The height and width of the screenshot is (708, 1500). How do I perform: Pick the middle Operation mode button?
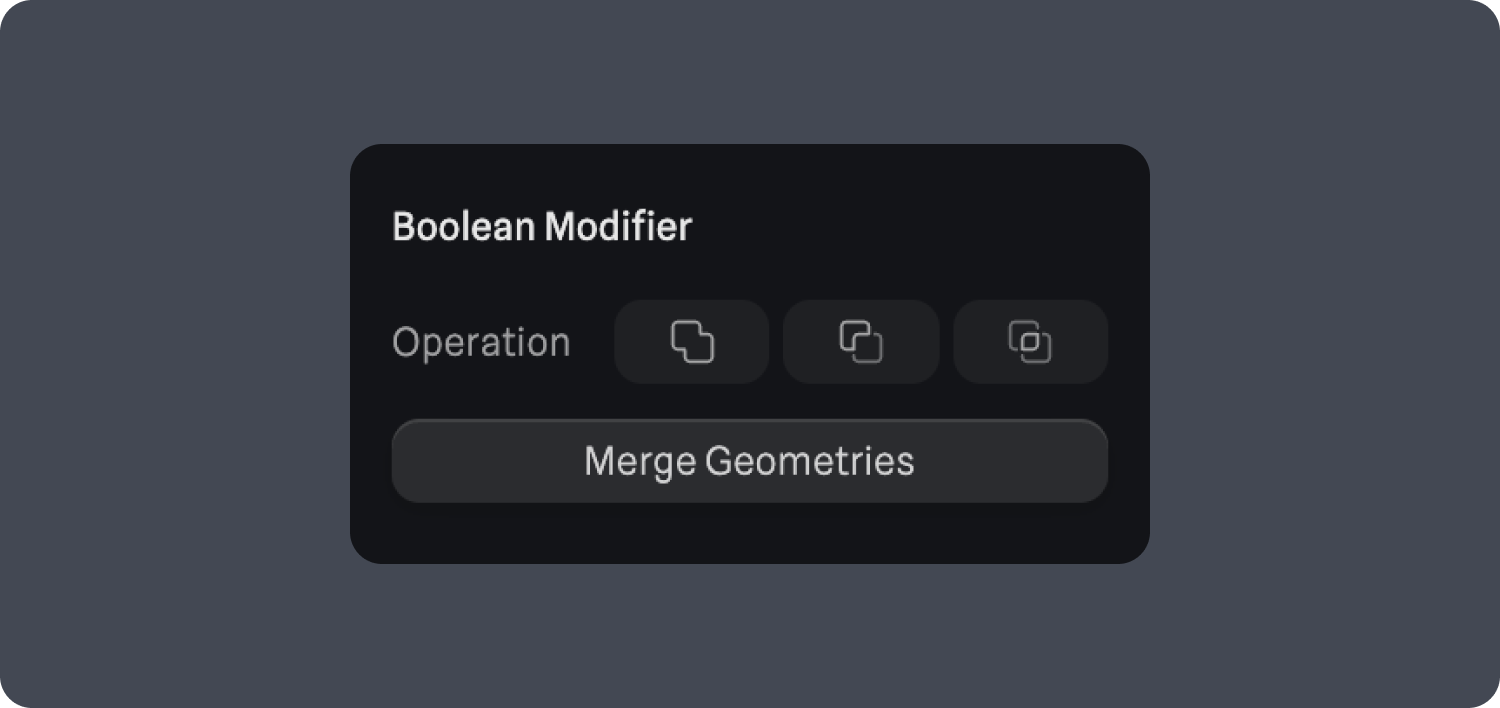861,342
